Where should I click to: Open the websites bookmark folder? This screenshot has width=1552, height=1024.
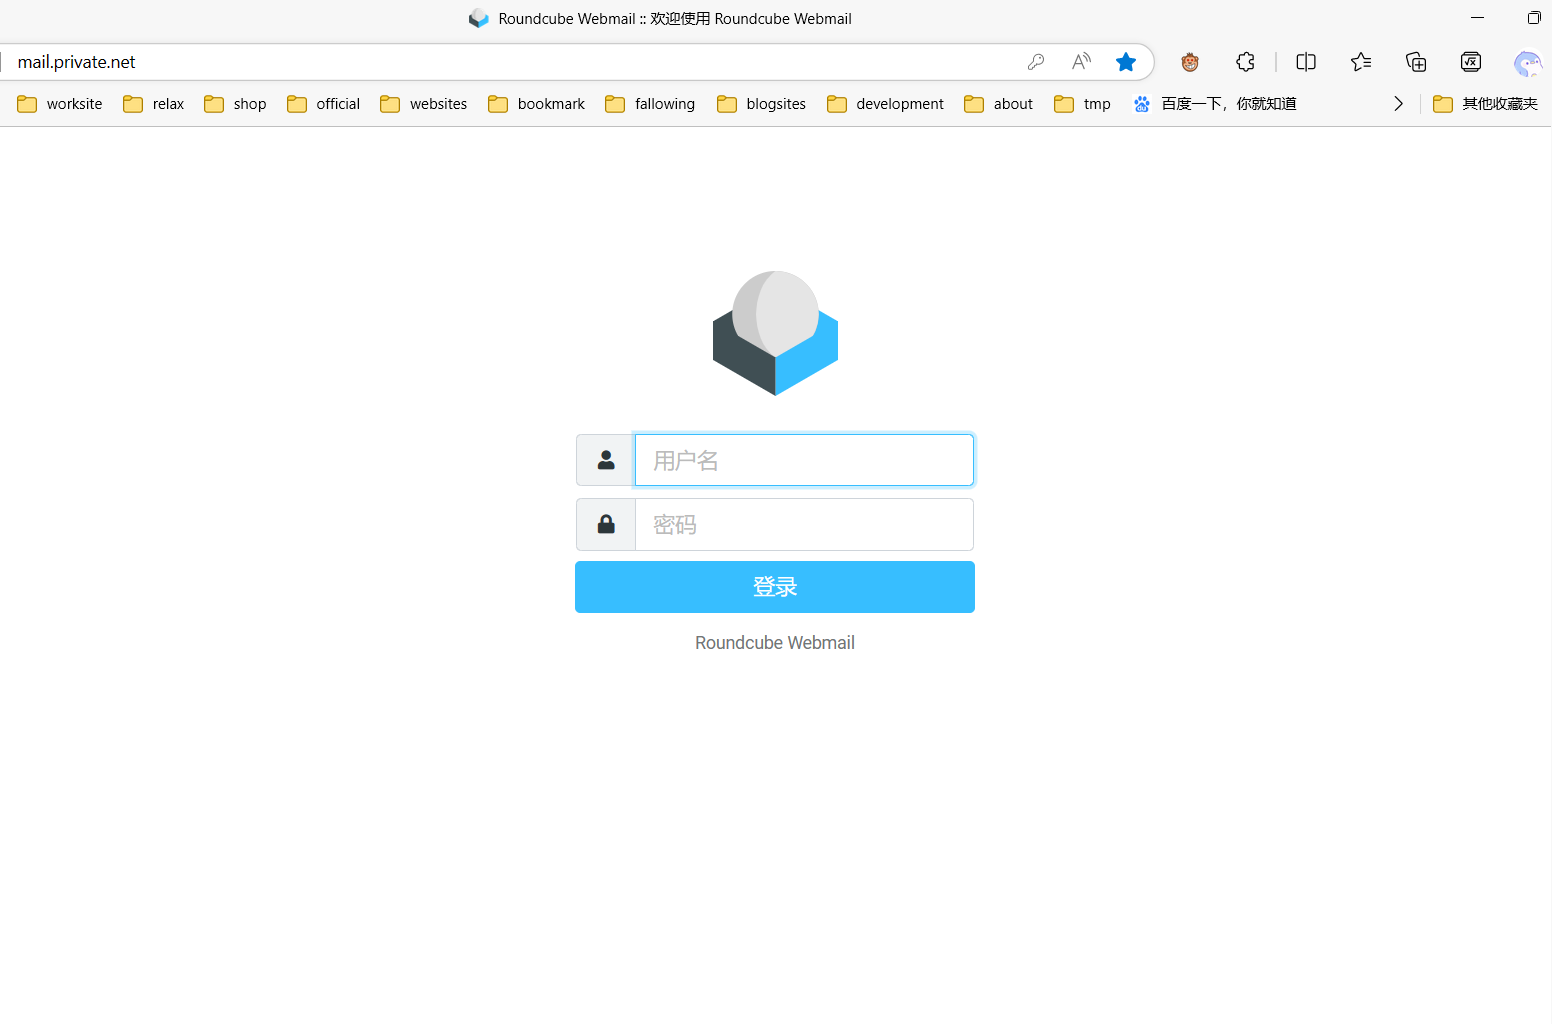(424, 104)
